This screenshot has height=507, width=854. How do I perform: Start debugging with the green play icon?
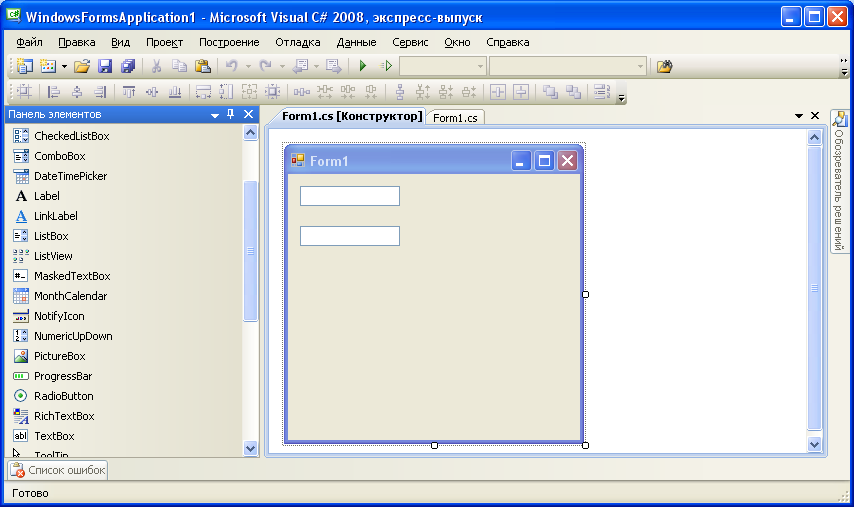tap(363, 66)
